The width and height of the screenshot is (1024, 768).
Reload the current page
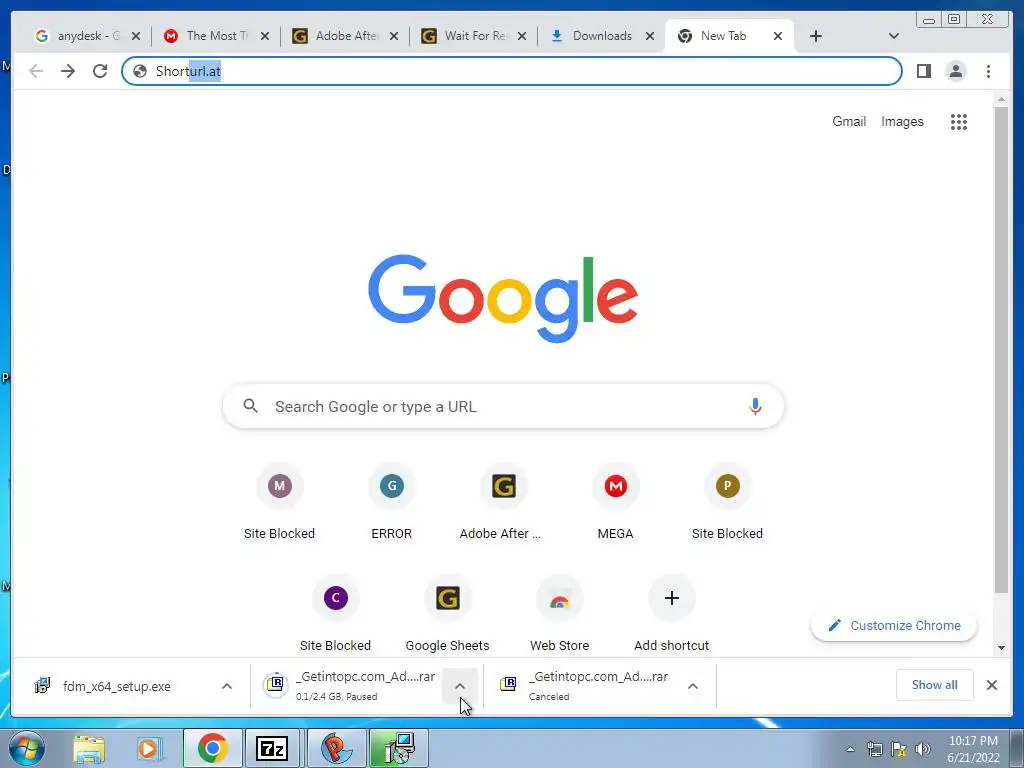click(x=100, y=71)
